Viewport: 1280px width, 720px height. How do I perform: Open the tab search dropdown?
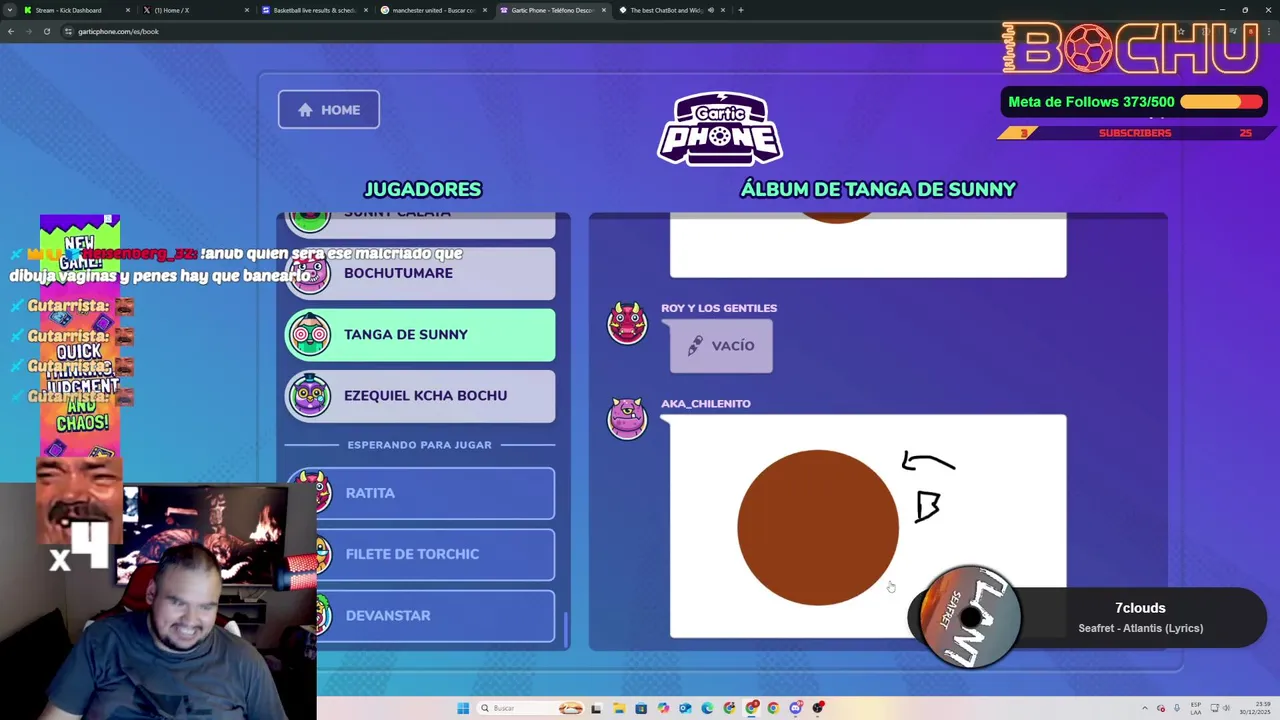click(10, 10)
